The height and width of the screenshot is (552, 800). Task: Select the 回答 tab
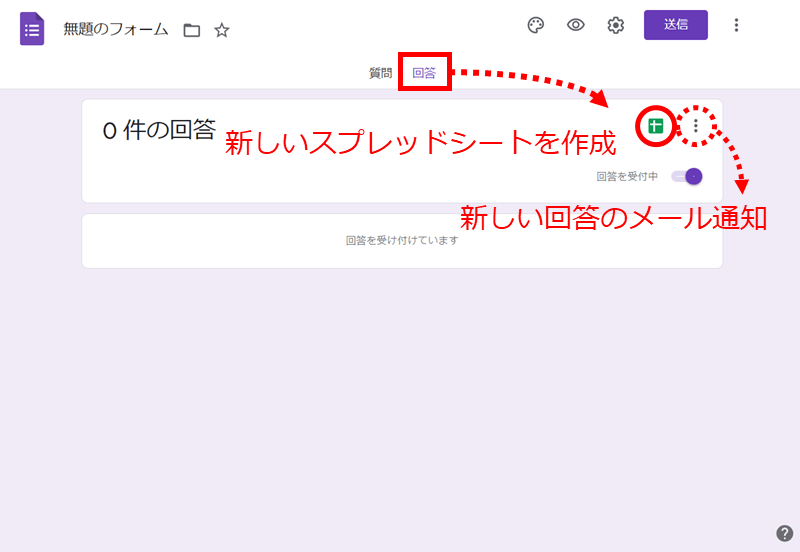coord(424,73)
